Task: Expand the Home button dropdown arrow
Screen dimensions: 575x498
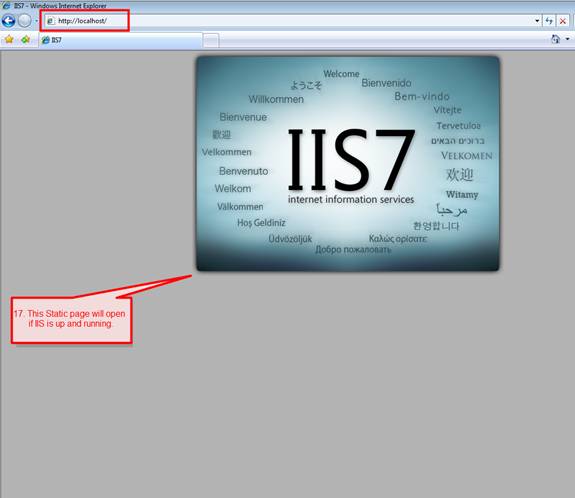Action: [568, 39]
